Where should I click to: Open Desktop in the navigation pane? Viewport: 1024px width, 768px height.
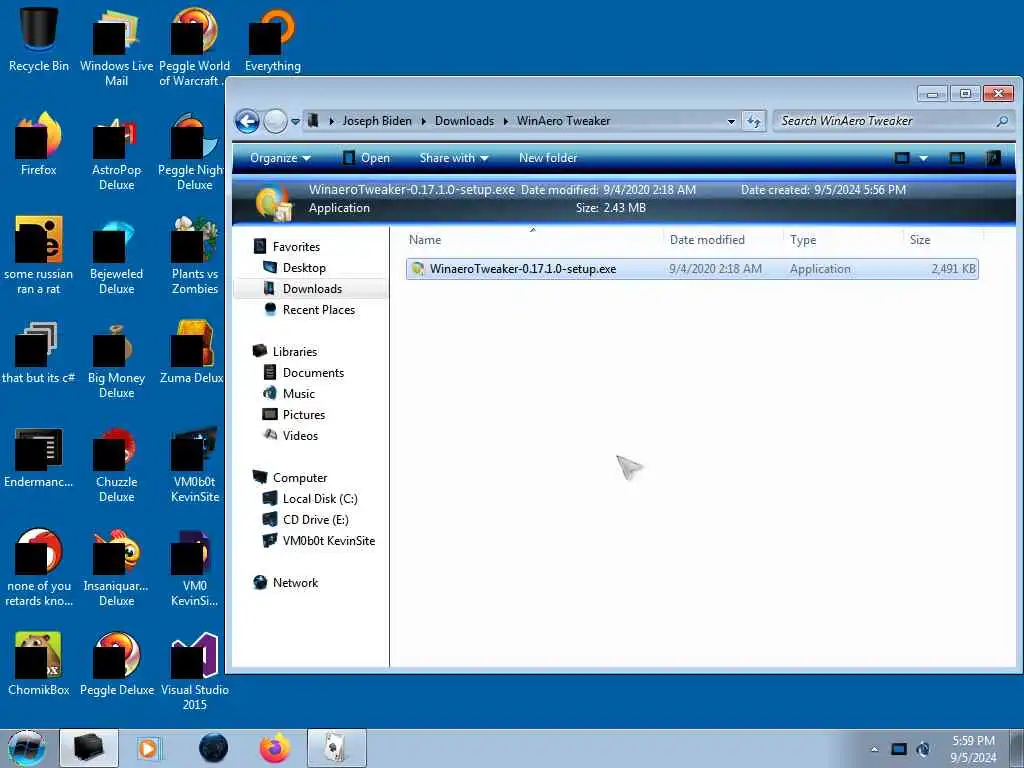click(304, 268)
